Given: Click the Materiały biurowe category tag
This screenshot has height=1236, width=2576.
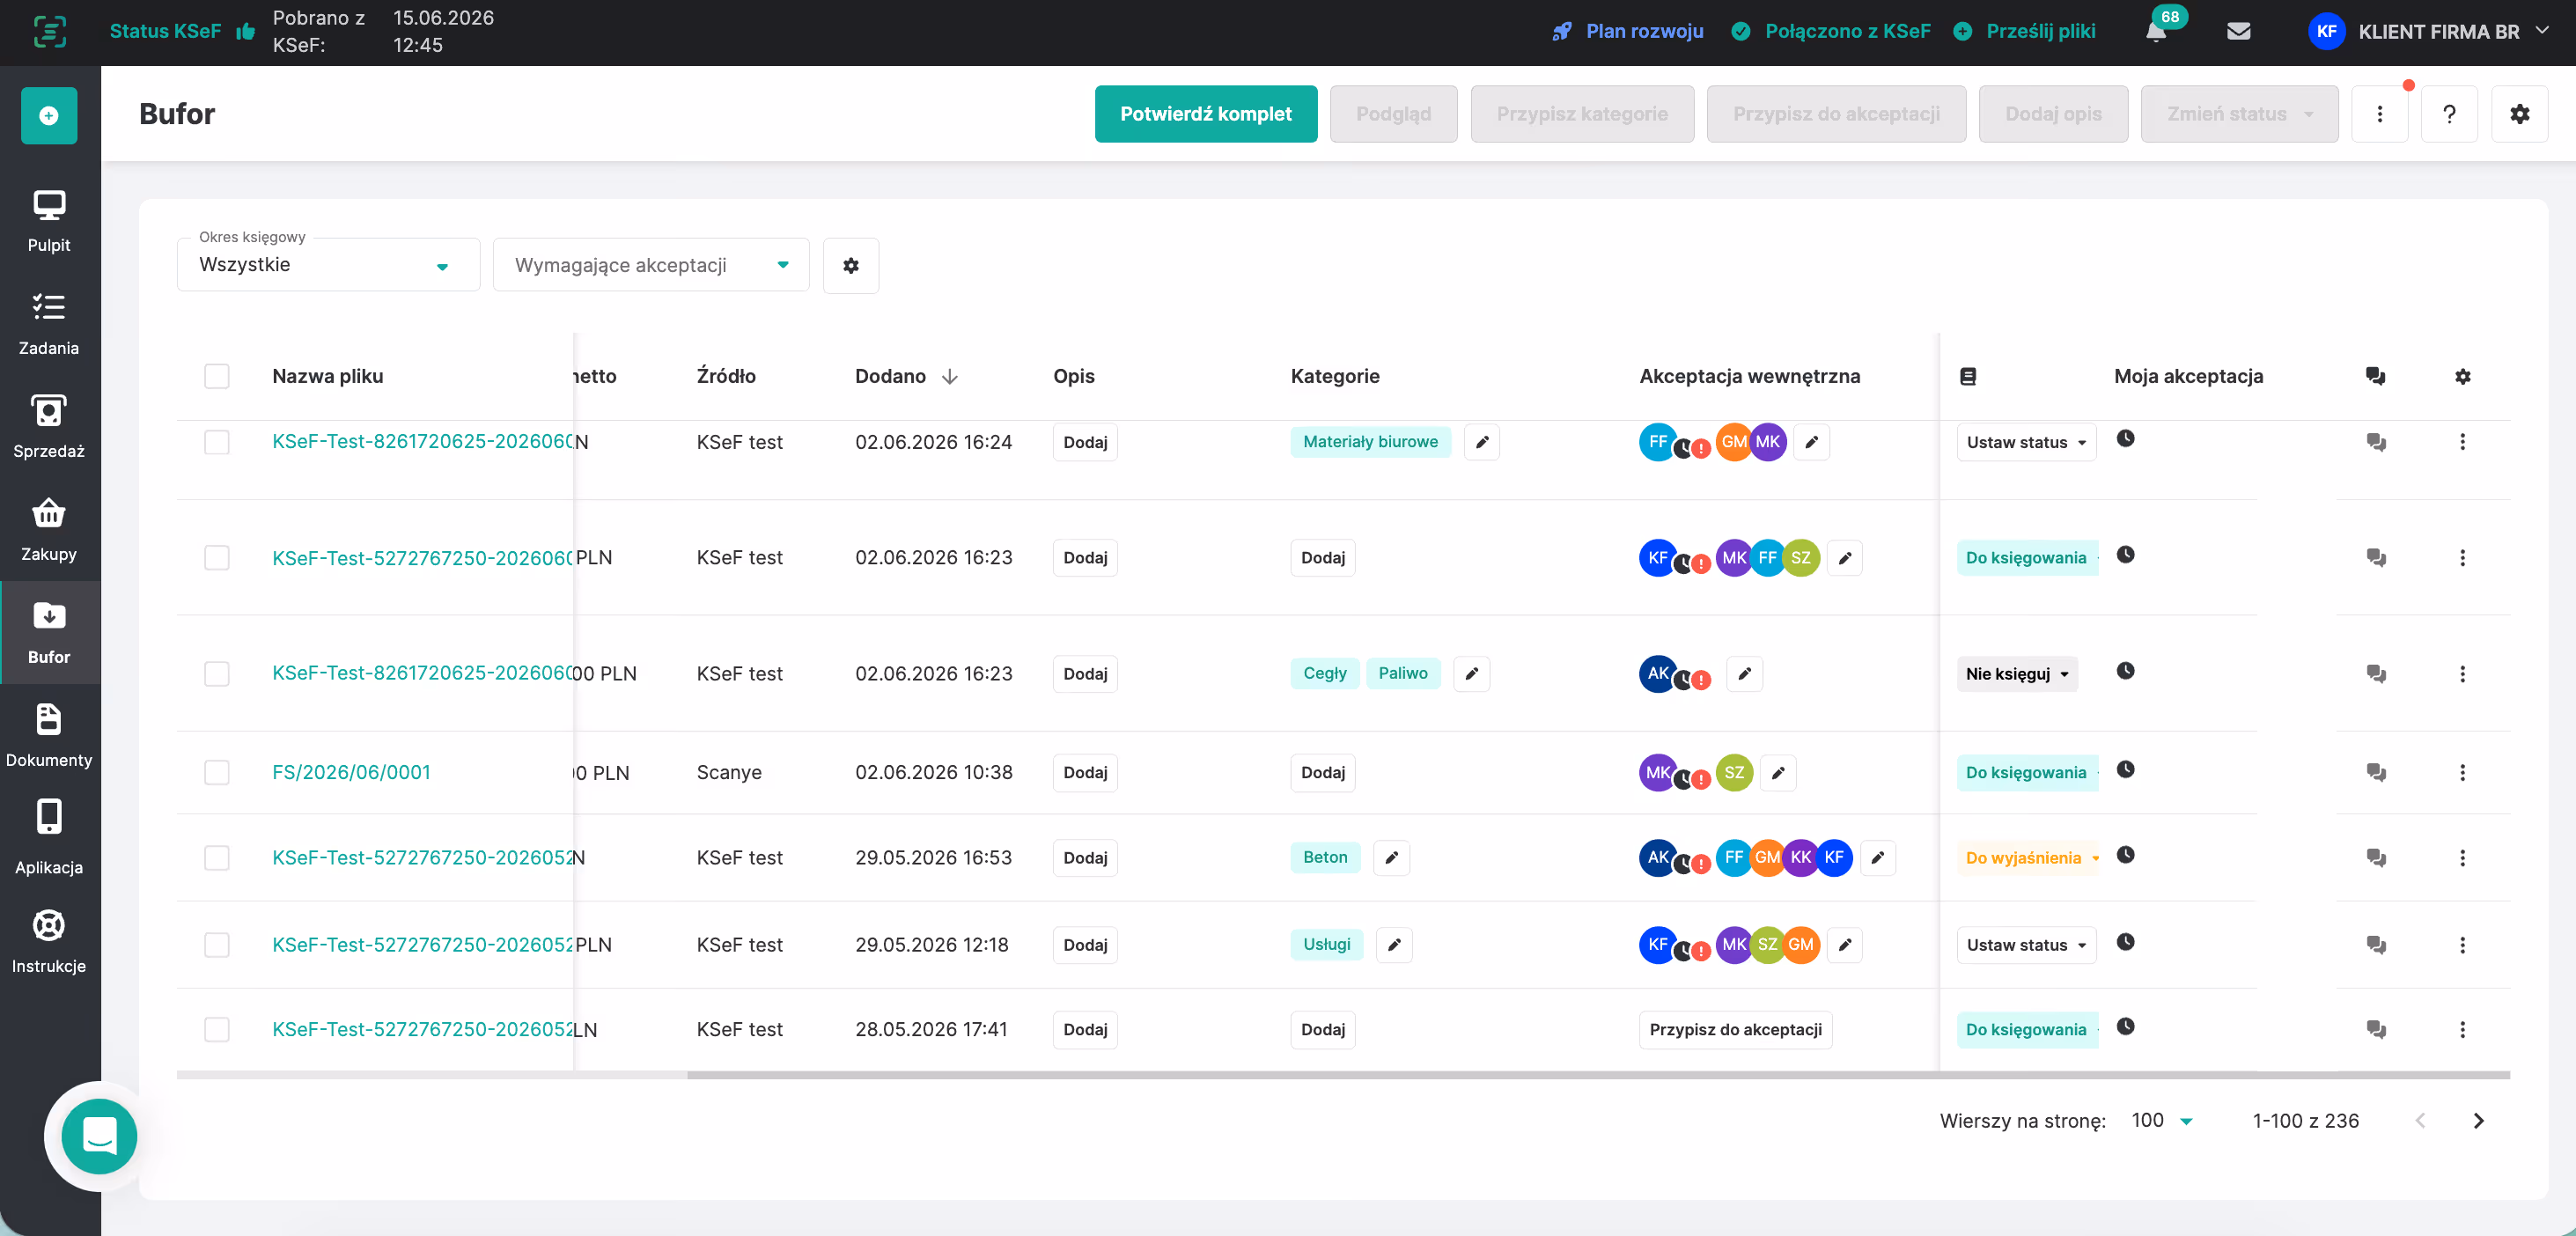Looking at the screenshot, I should pyautogui.click(x=1370, y=442).
